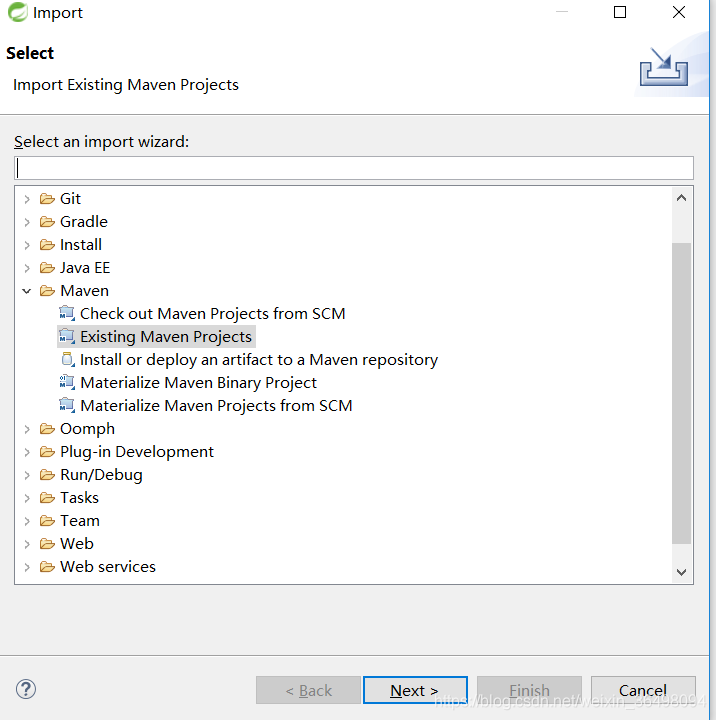Click the disabled Finish button

coord(529,690)
